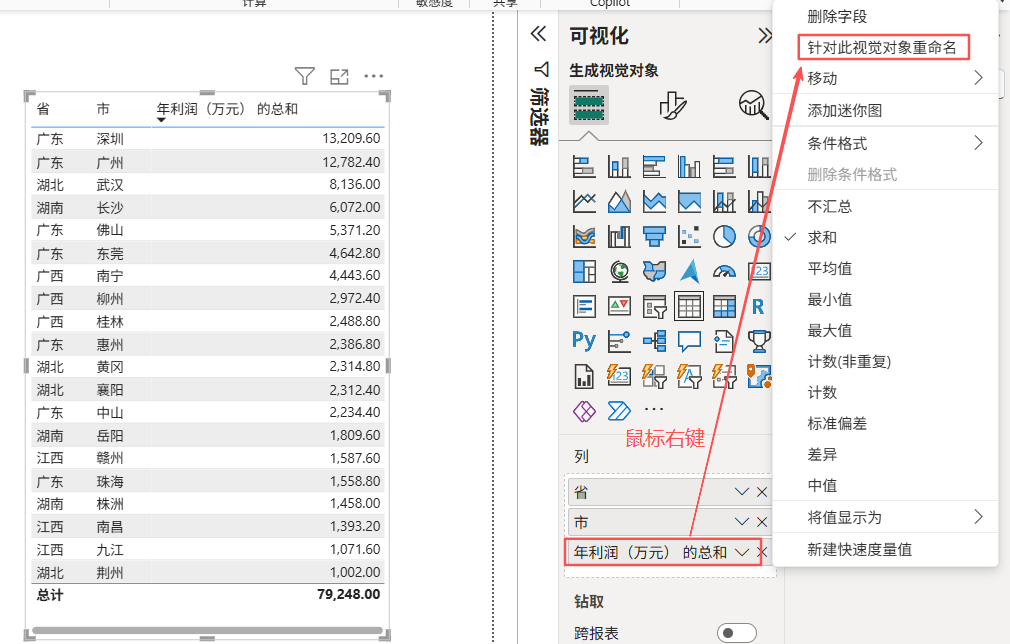Select the ribbon chart visual
1010x644 pixels.
pos(584,237)
